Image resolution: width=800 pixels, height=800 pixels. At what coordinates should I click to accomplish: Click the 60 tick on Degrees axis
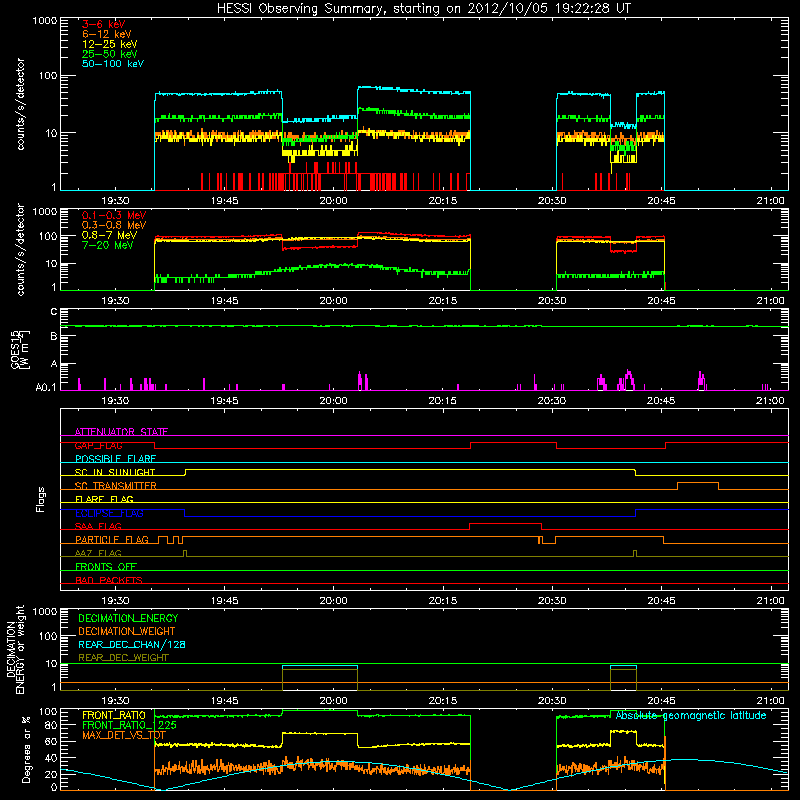coord(51,741)
